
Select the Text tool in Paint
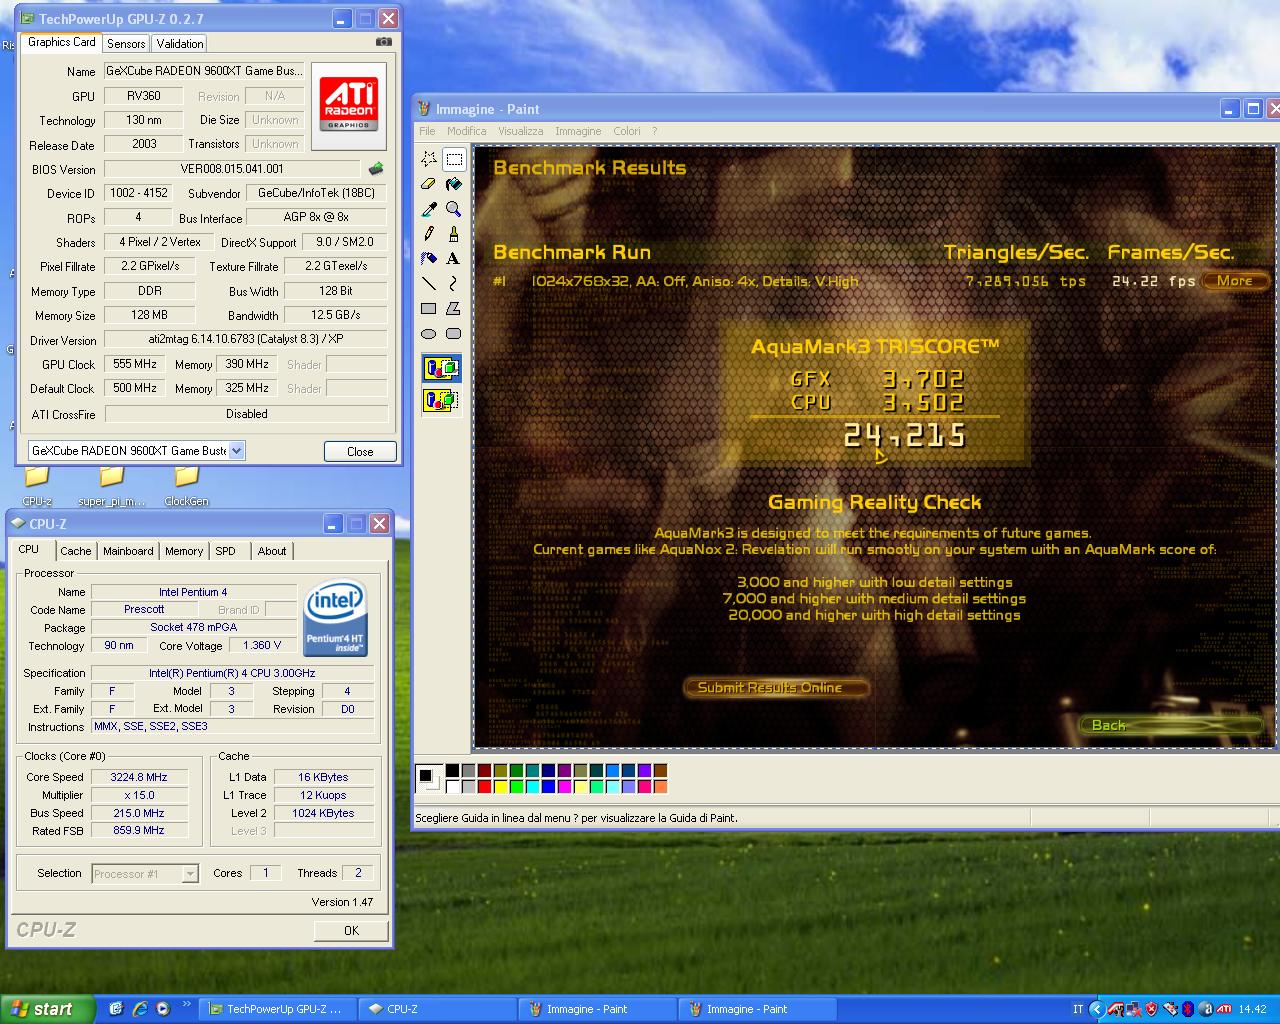tap(454, 258)
